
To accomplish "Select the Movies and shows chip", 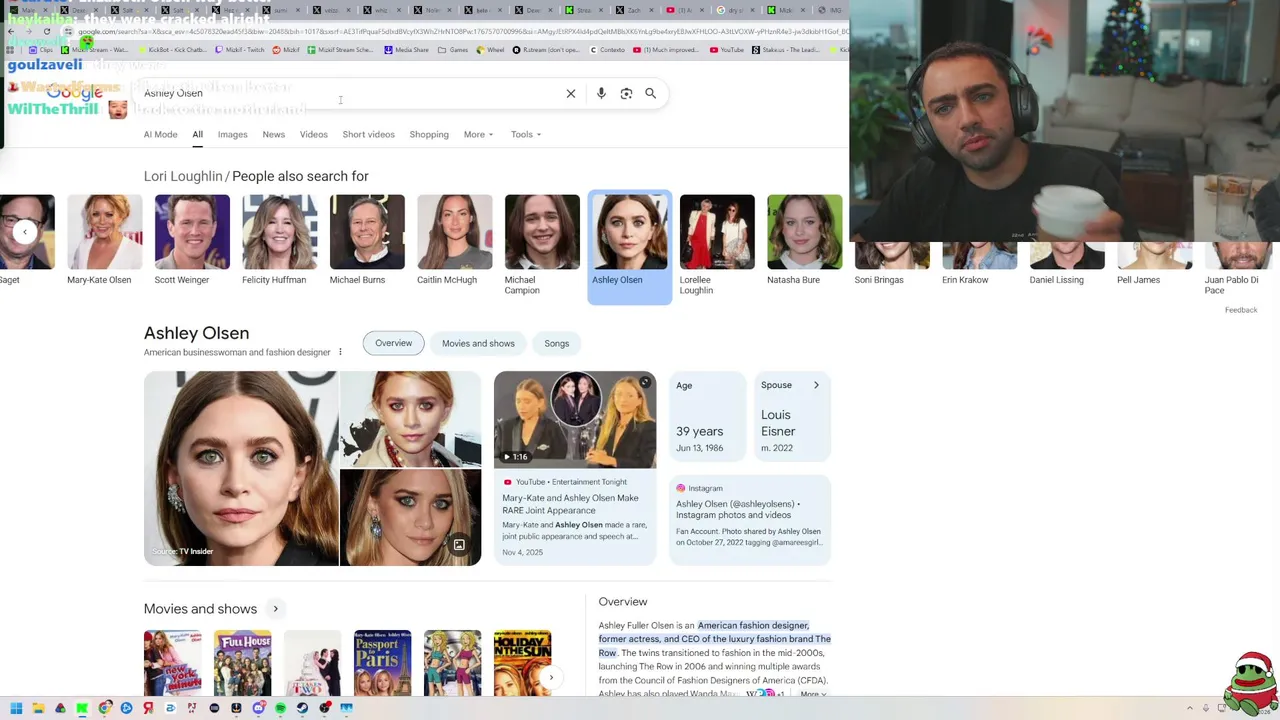I will (x=478, y=344).
